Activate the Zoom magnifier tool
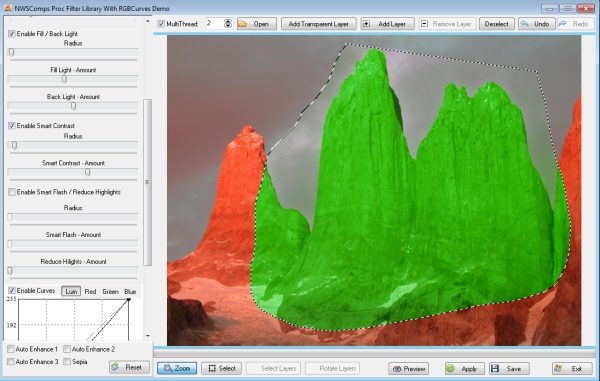The image size is (600, 381). coord(177,368)
